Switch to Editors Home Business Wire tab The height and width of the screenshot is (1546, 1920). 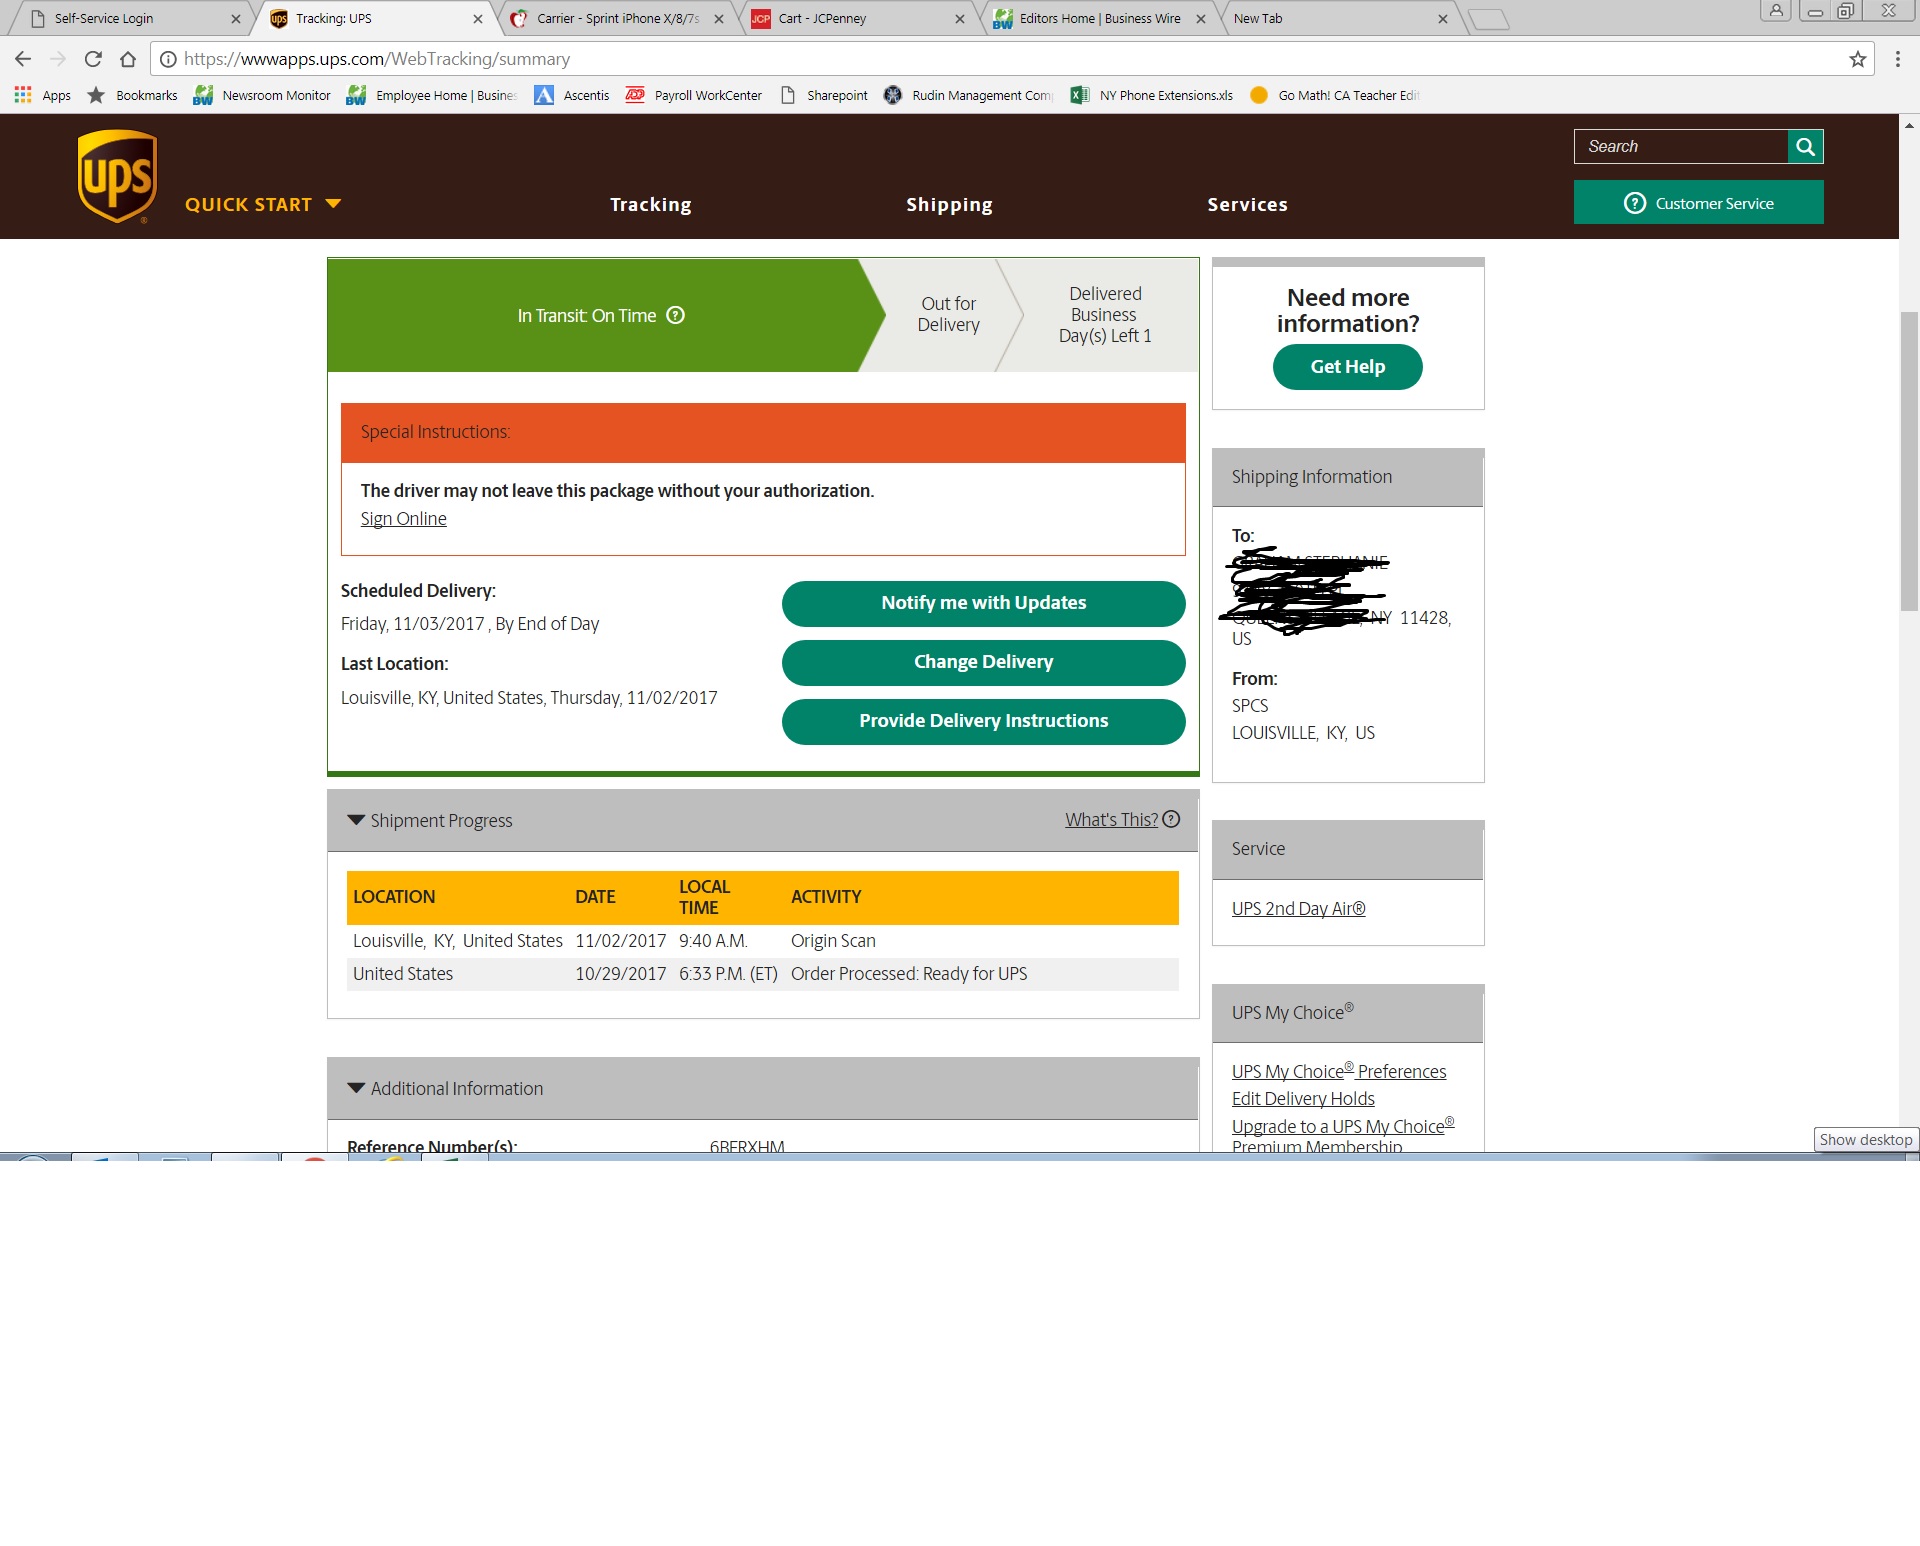point(1099,19)
